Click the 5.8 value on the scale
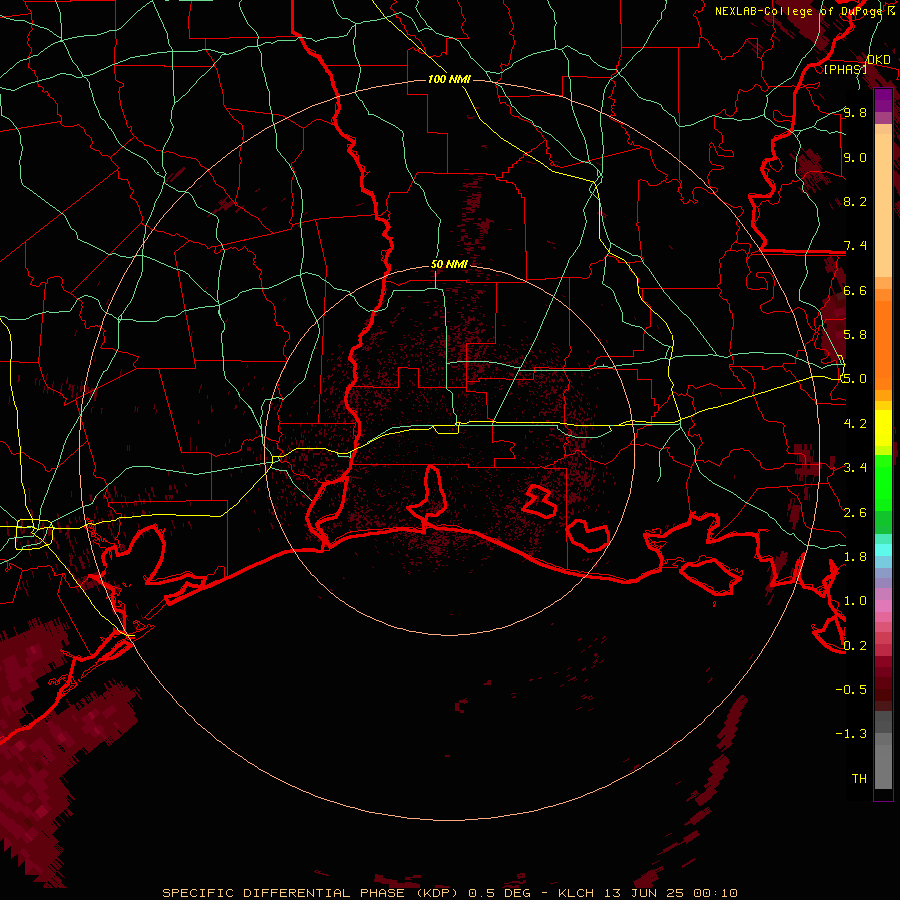Viewport: 900px width, 900px height. click(855, 335)
